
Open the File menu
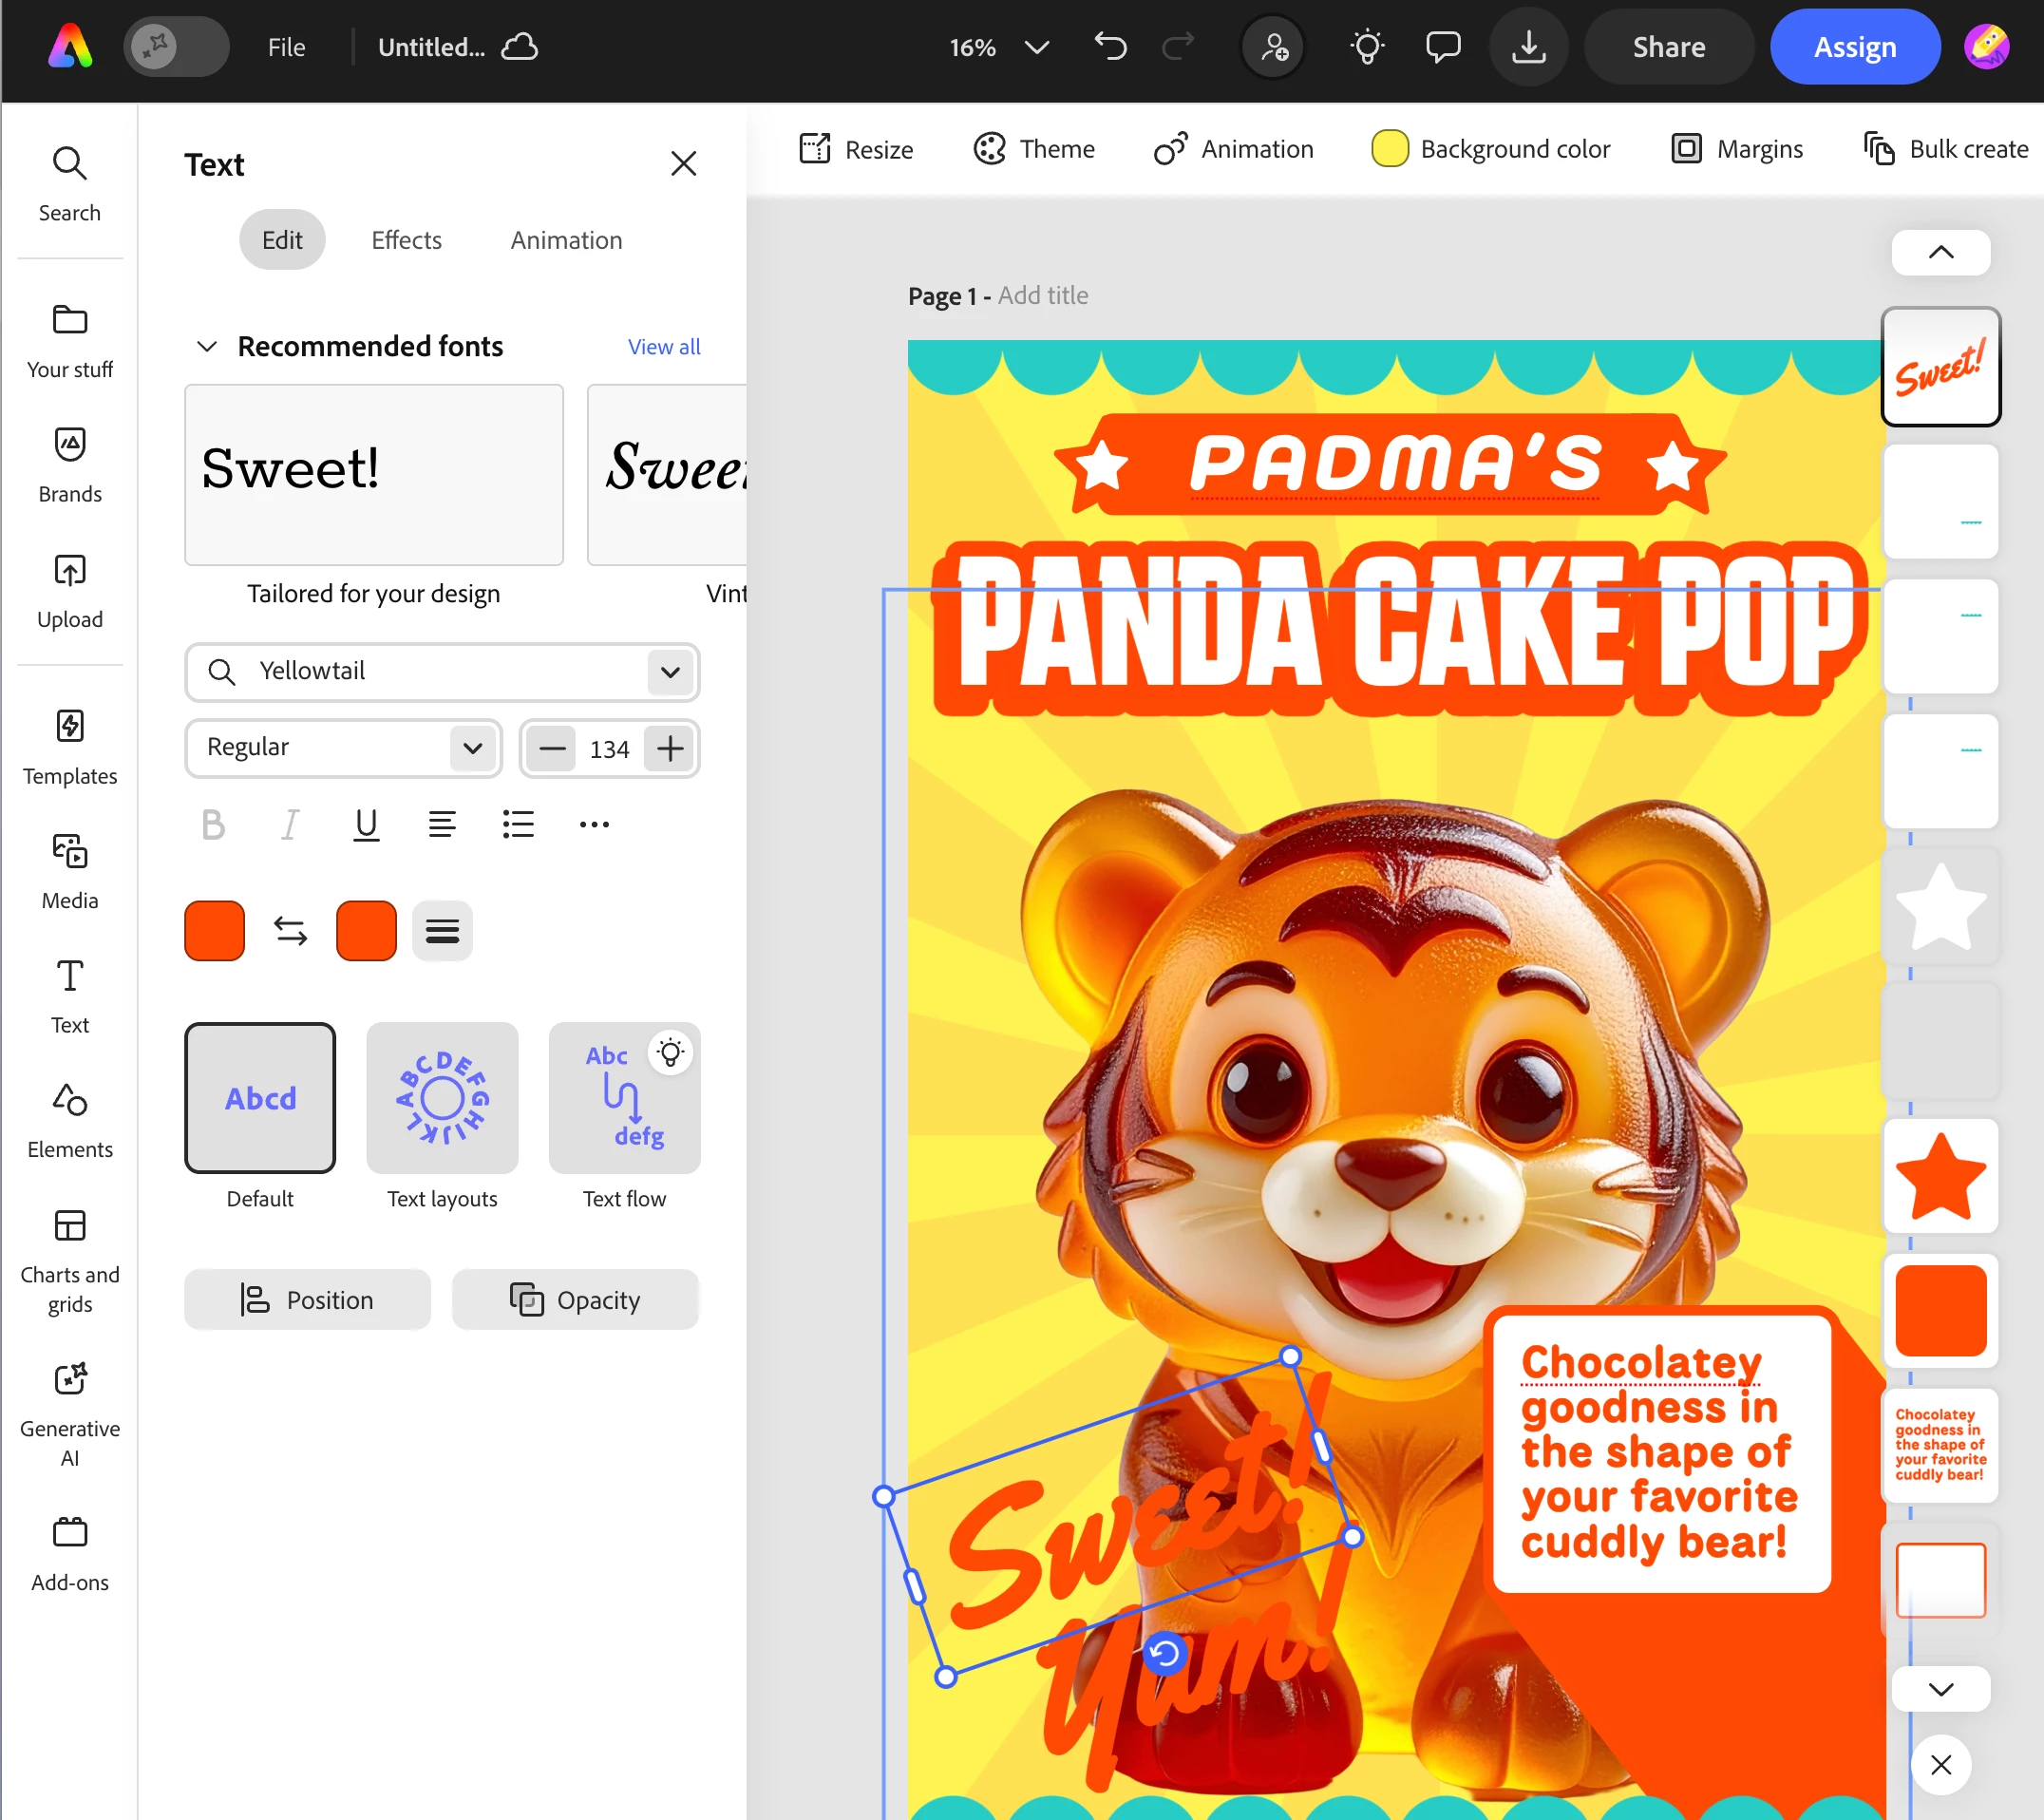point(286,47)
